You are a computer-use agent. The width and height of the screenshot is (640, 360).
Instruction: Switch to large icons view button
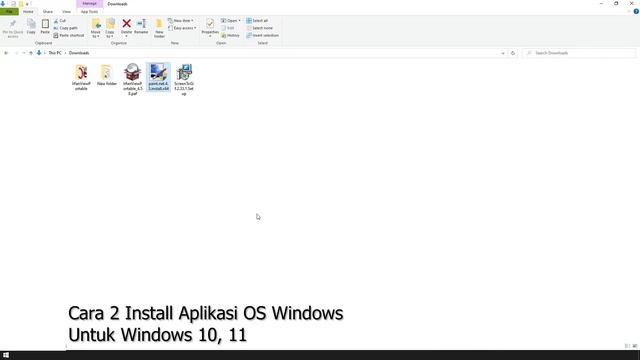click(x=635, y=346)
